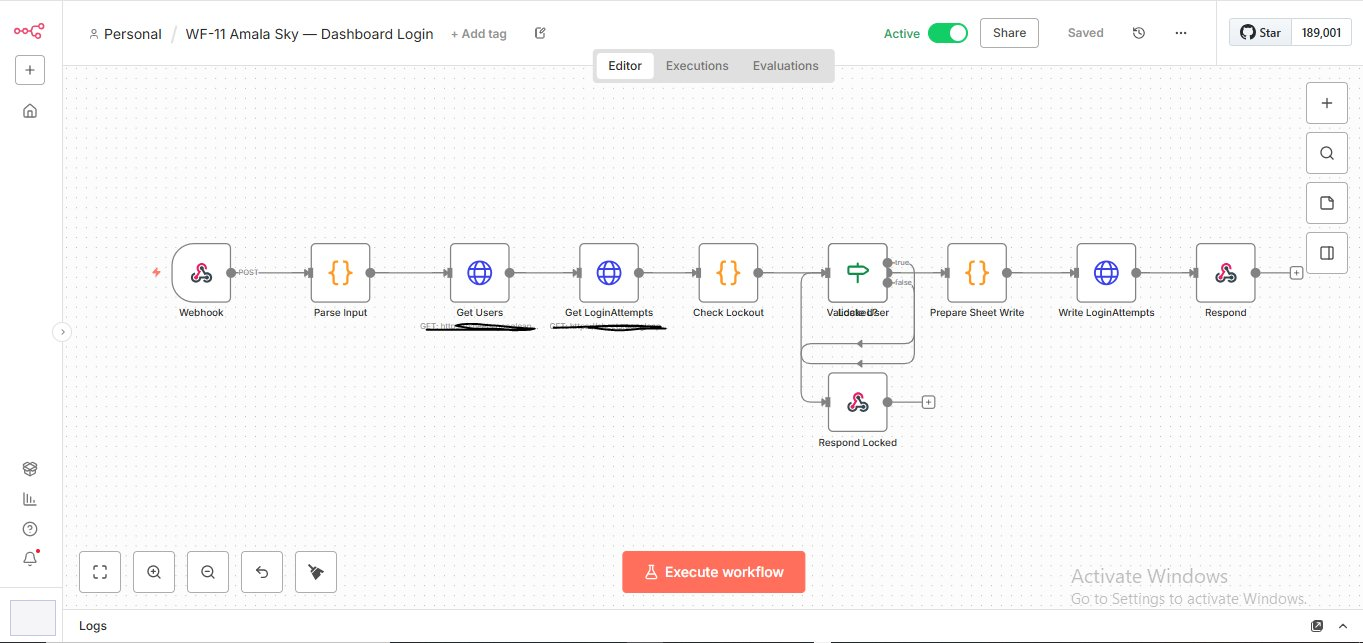Open the Help question mark icon
1363x643 pixels.
click(30, 529)
